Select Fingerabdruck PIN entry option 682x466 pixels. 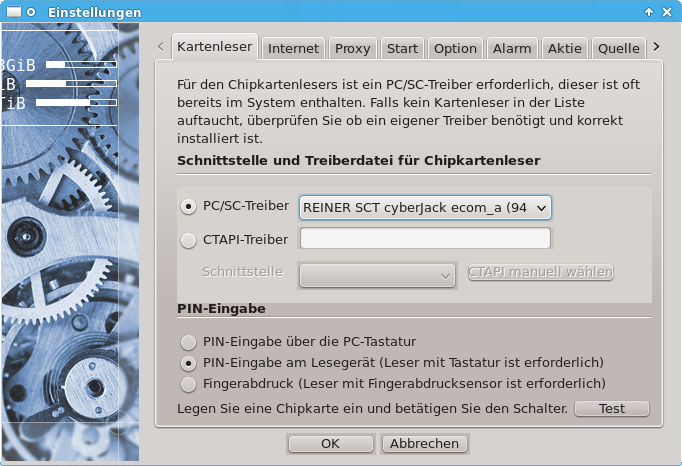tap(188, 383)
